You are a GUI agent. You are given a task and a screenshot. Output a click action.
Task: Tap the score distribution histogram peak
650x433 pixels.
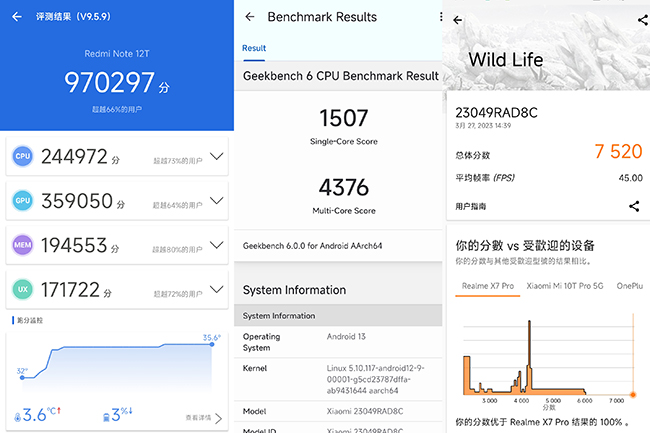pyautogui.click(x=529, y=356)
